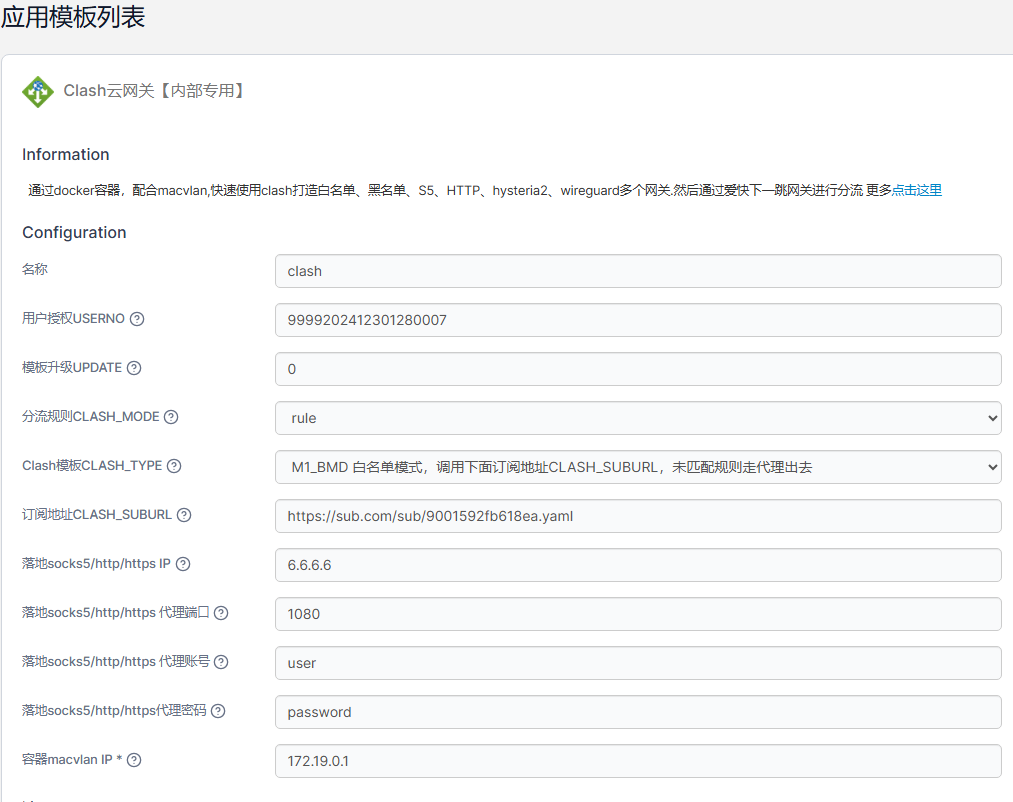The height and width of the screenshot is (802, 1013).
Task: Open help icon beside 代理端口 label
Action: click(x=221, y=613)
